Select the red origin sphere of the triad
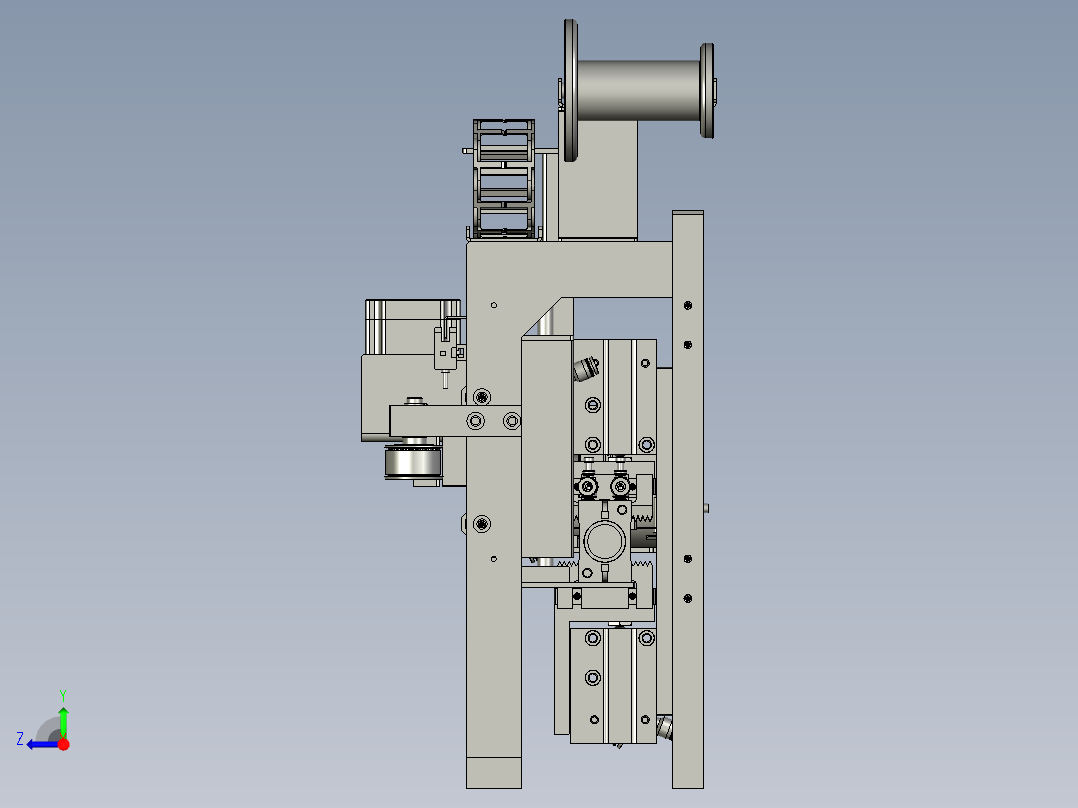This screenshot has width=1078, height=808. coord(63,744)
